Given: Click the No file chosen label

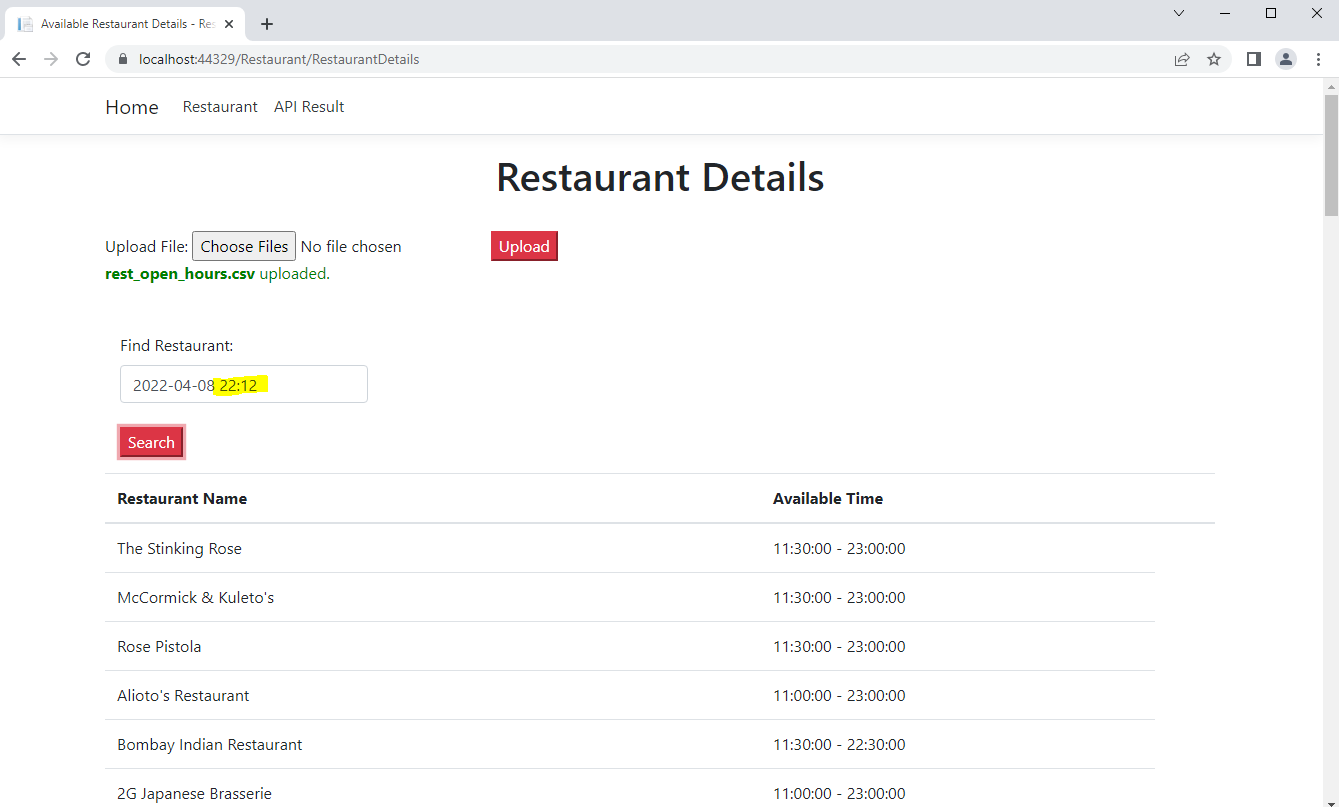Looking at the screenshot, I should 351,246.
